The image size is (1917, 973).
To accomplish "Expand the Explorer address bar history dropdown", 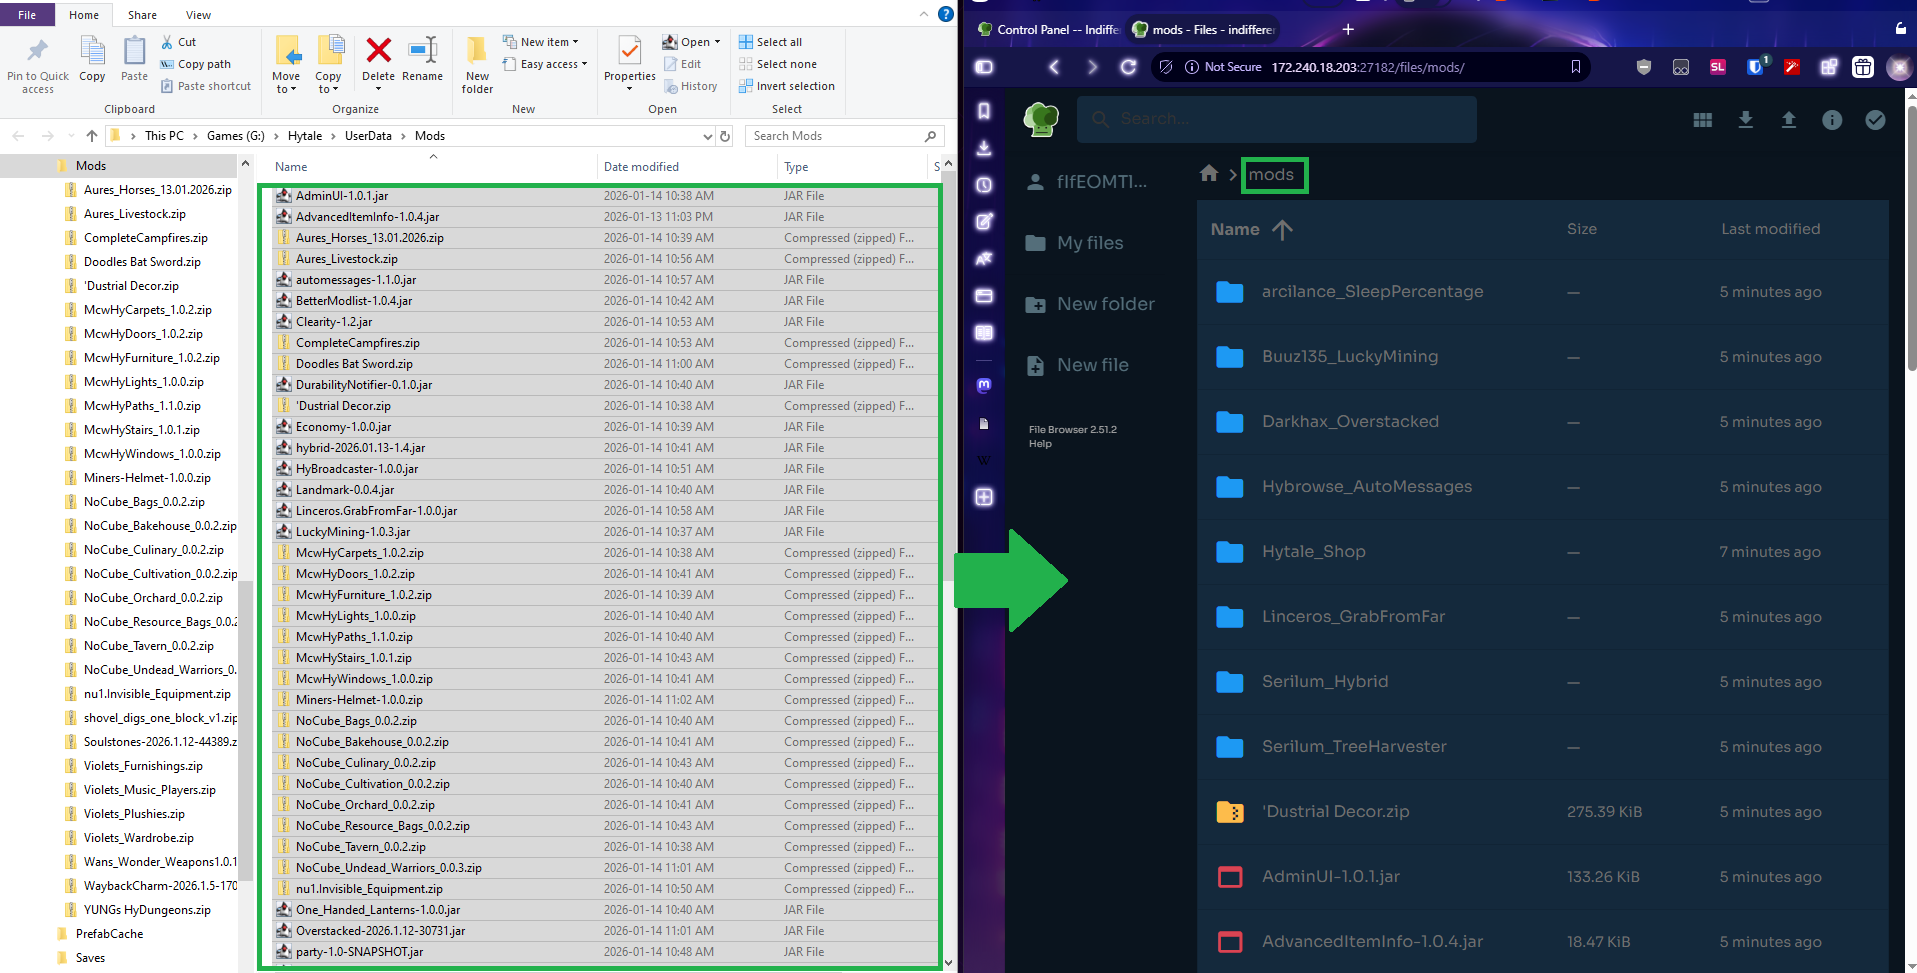I will tap(707, 136).
